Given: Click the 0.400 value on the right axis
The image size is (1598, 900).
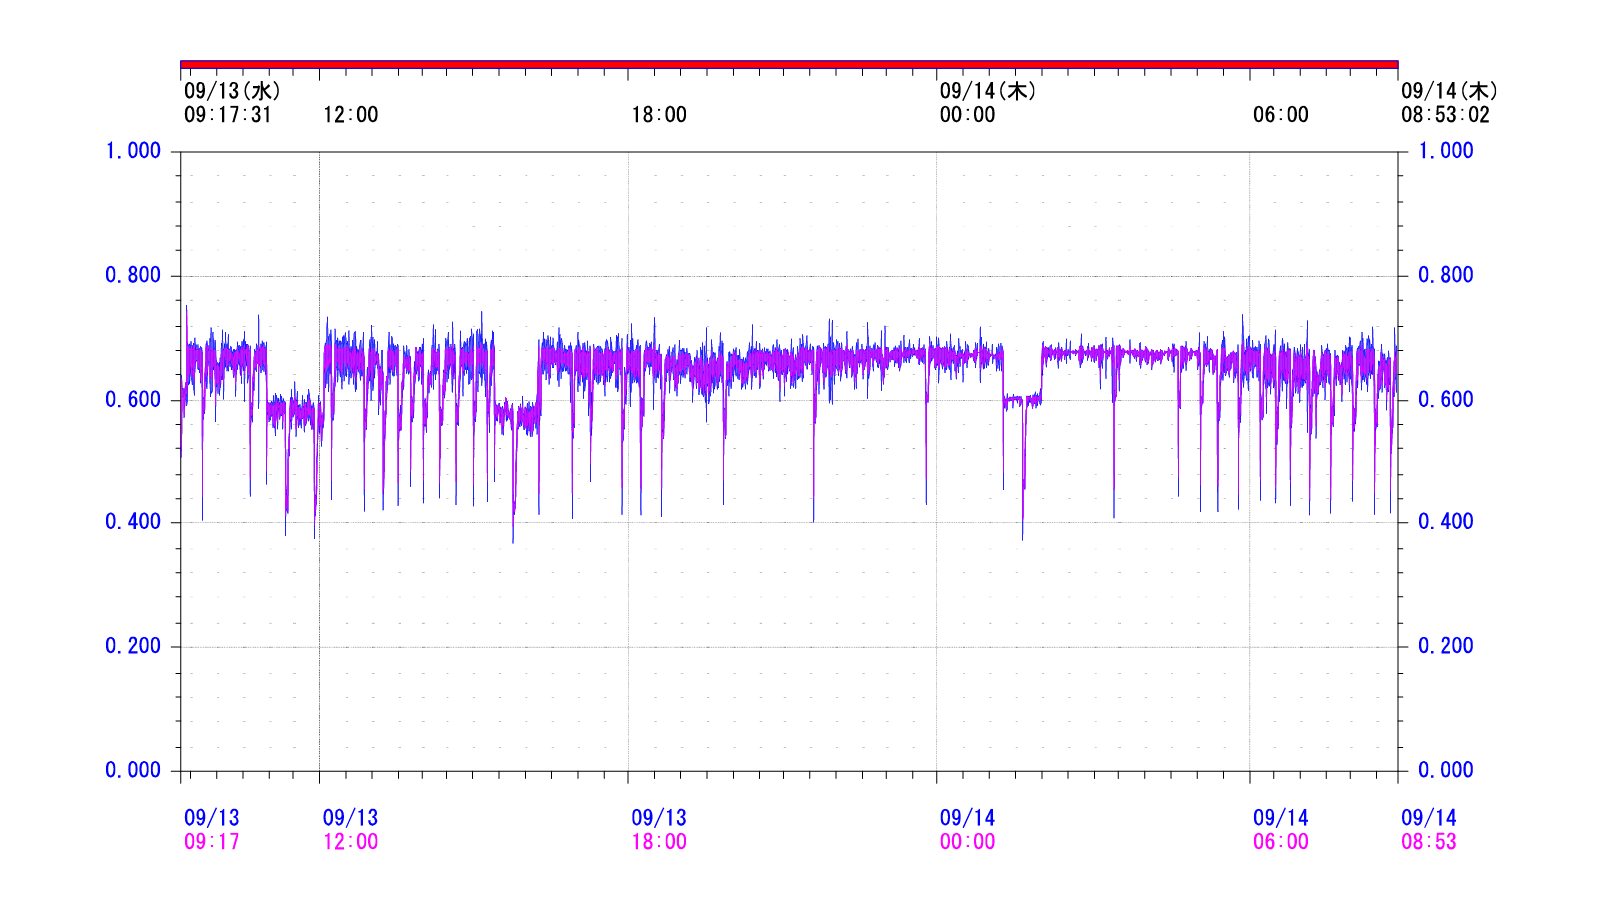Looking at the screenshot, I should tap(1446, 522).
